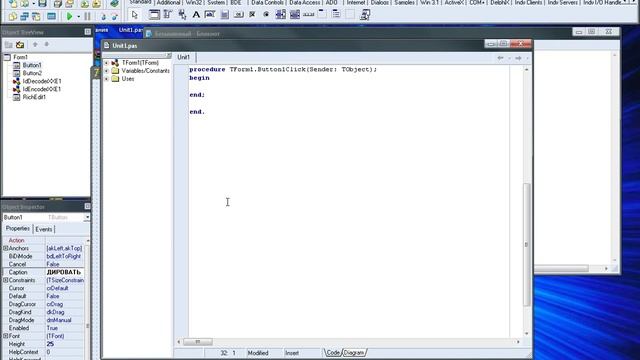Open the dropdown arrow beside the Open icon

pyautogui.click(x=33, y=4)
